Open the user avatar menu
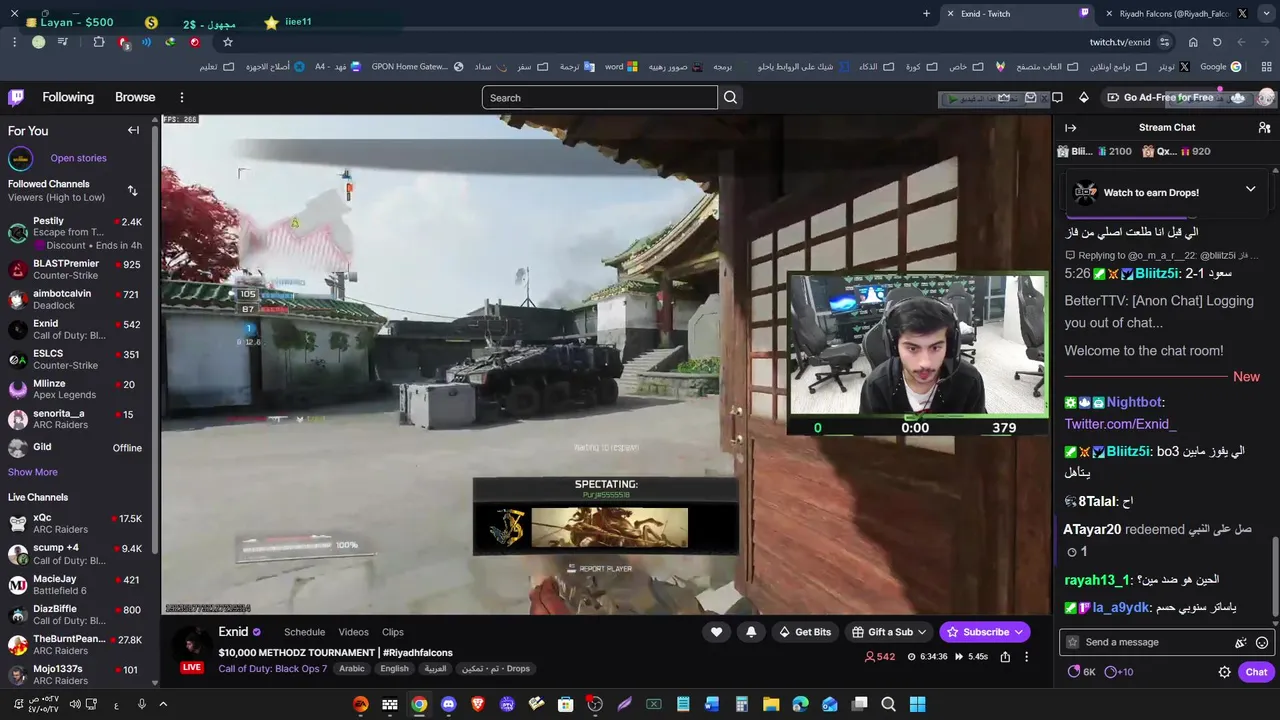 pyautogui.click(x=1265, y=97)
